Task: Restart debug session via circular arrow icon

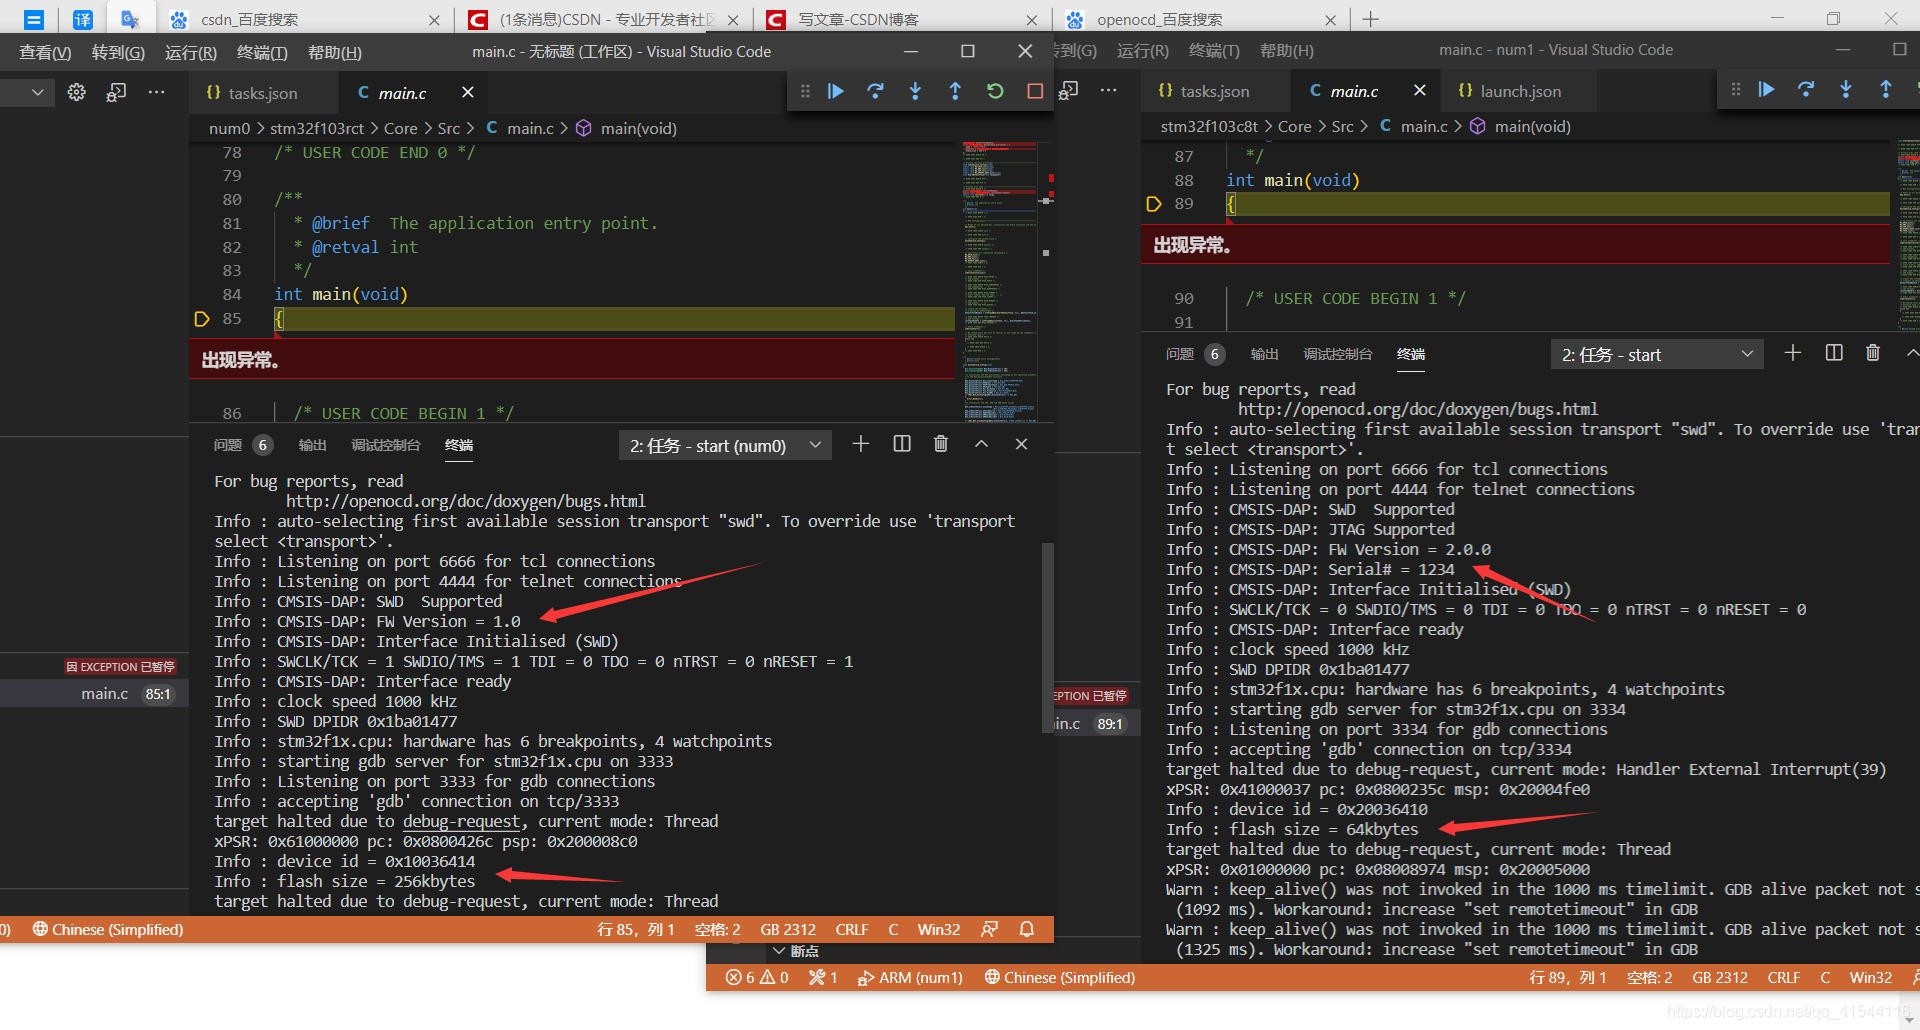Action: coord(995,91)
